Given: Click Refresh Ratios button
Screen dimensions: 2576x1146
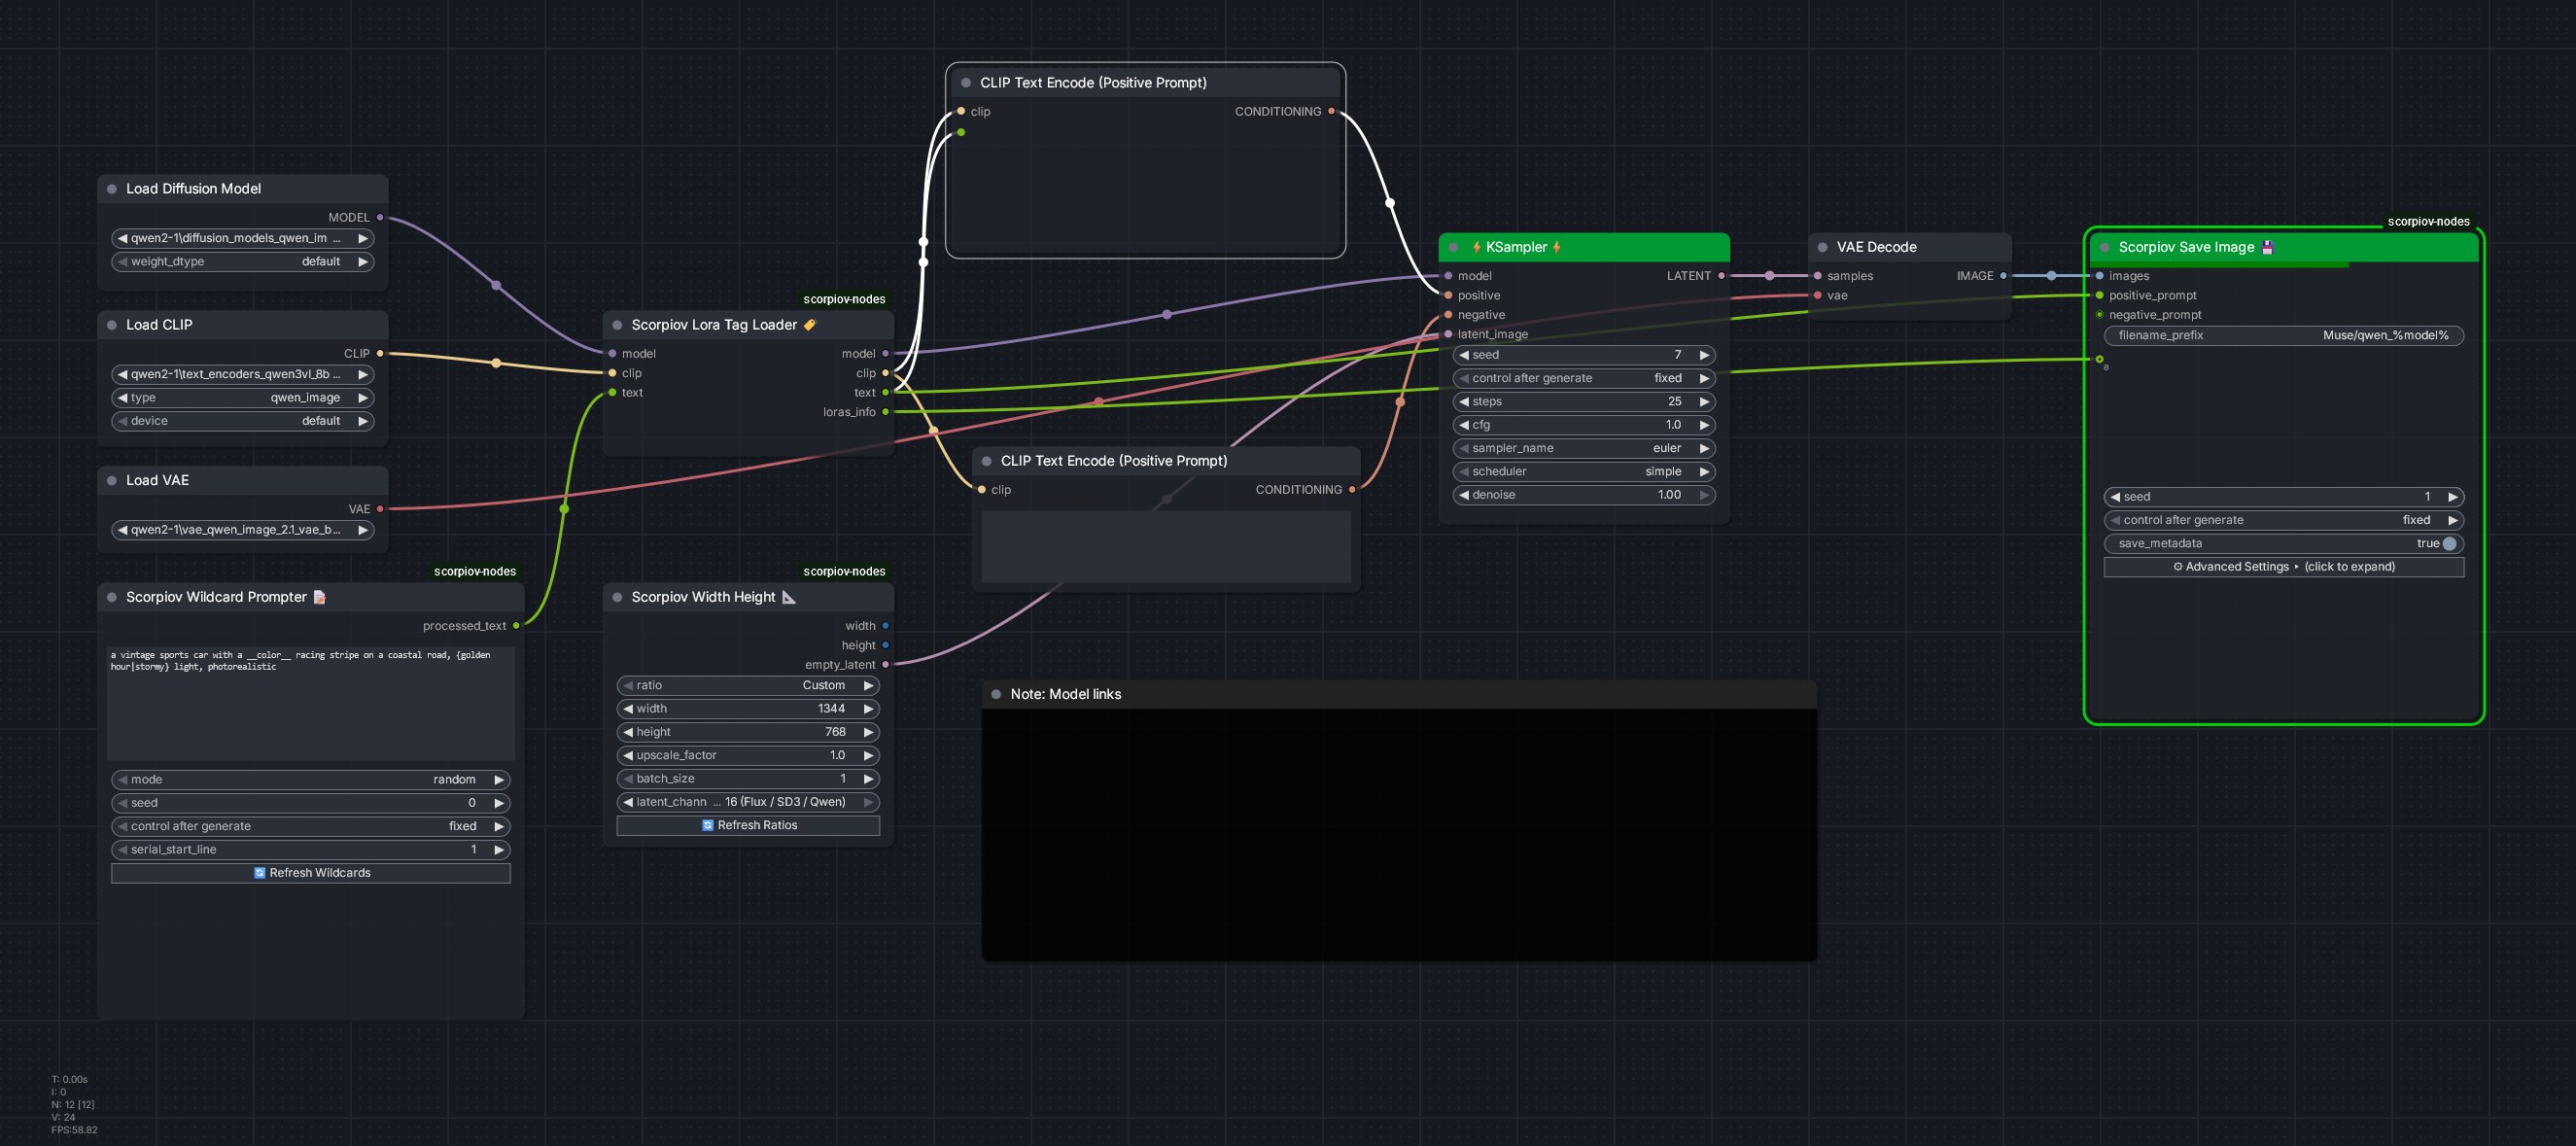Looking at the screenshot, I should pos(748,826).
